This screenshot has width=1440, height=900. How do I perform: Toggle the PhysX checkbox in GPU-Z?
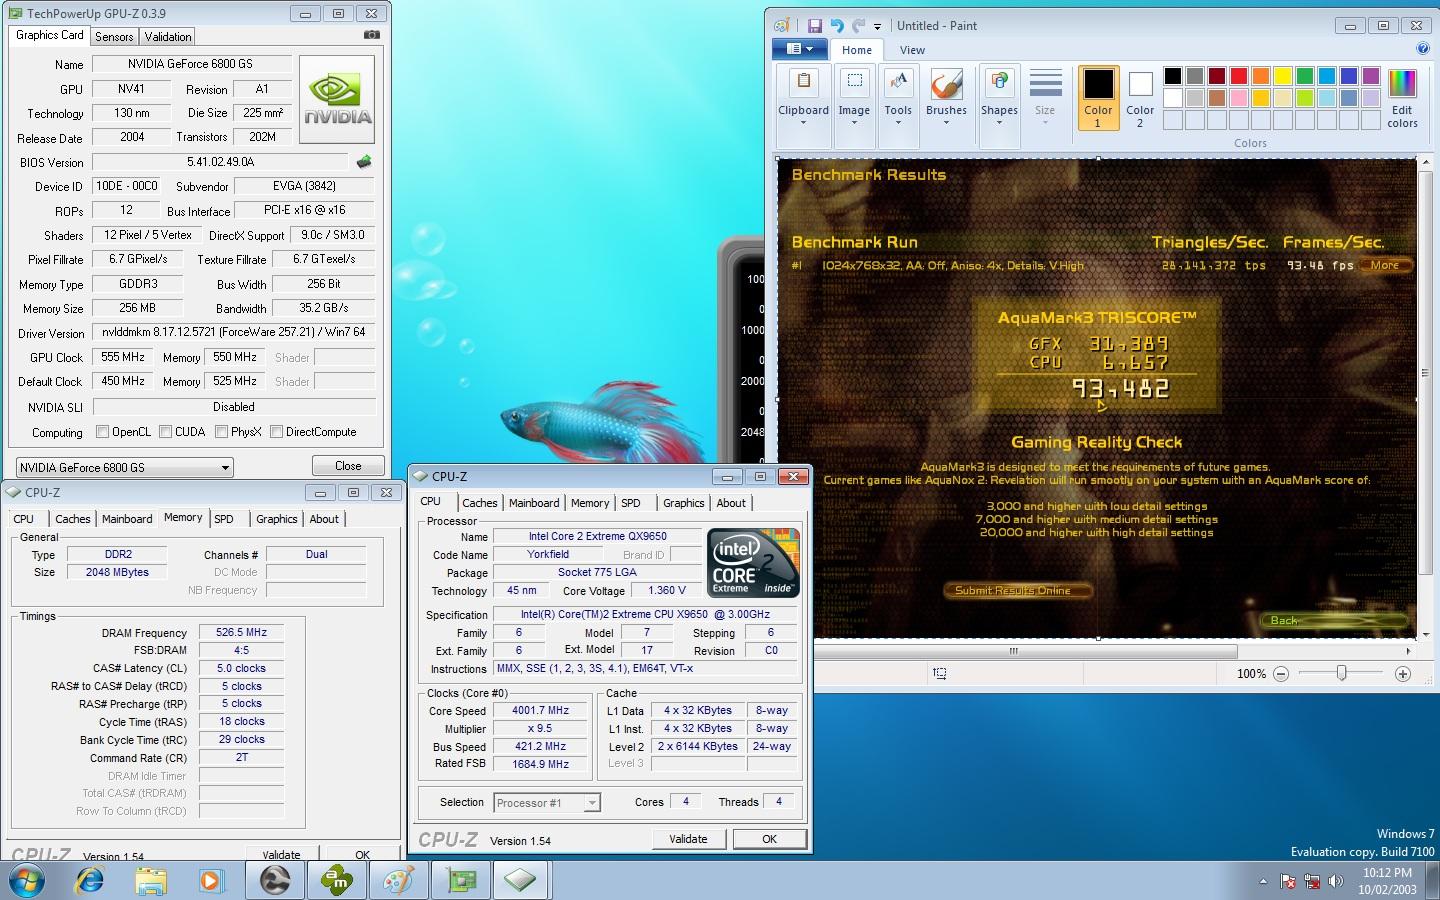click(221, 432)
